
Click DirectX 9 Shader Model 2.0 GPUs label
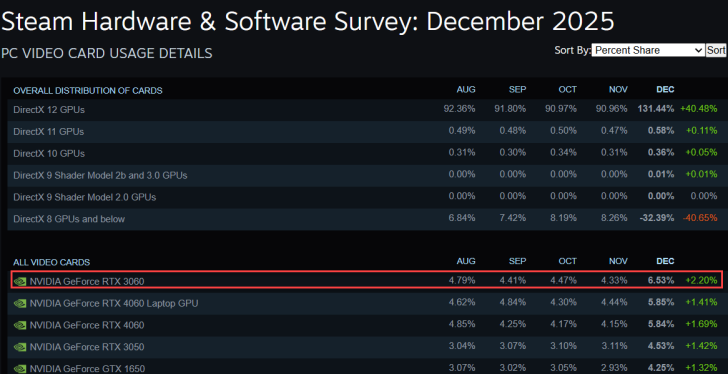84,197
